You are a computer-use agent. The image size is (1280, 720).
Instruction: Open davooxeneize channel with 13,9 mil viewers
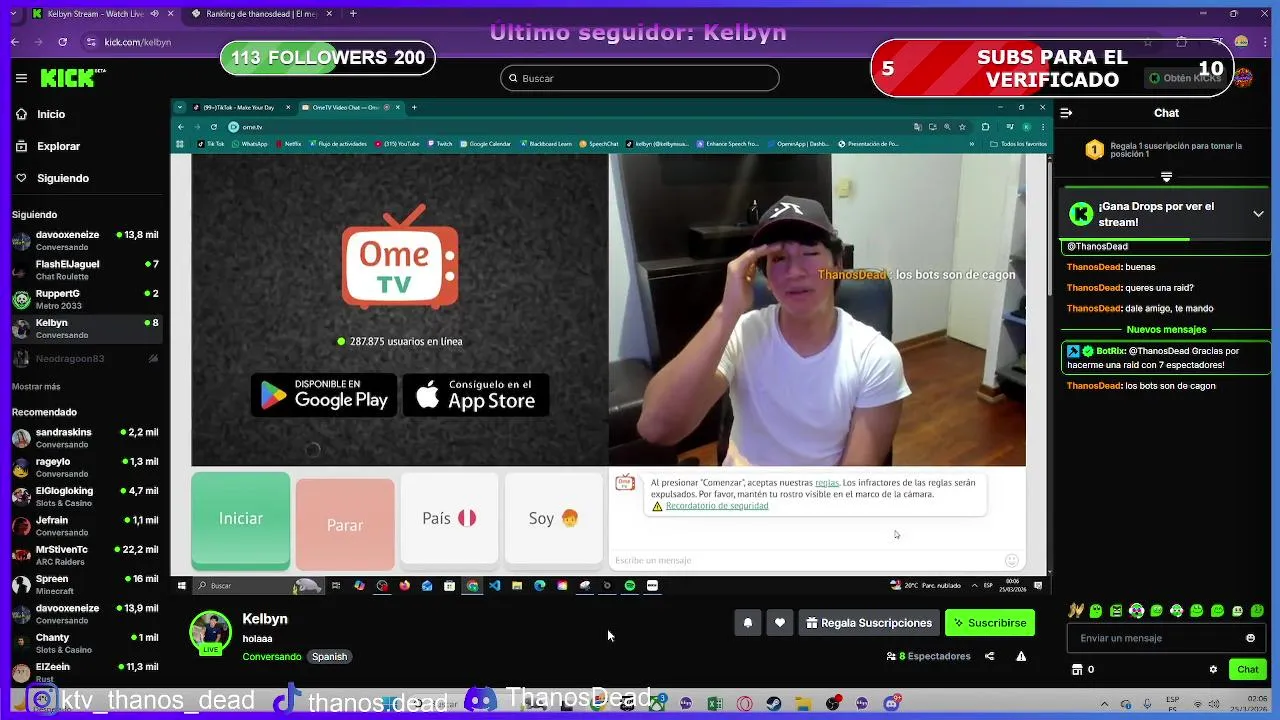click(x=85, y=614)
